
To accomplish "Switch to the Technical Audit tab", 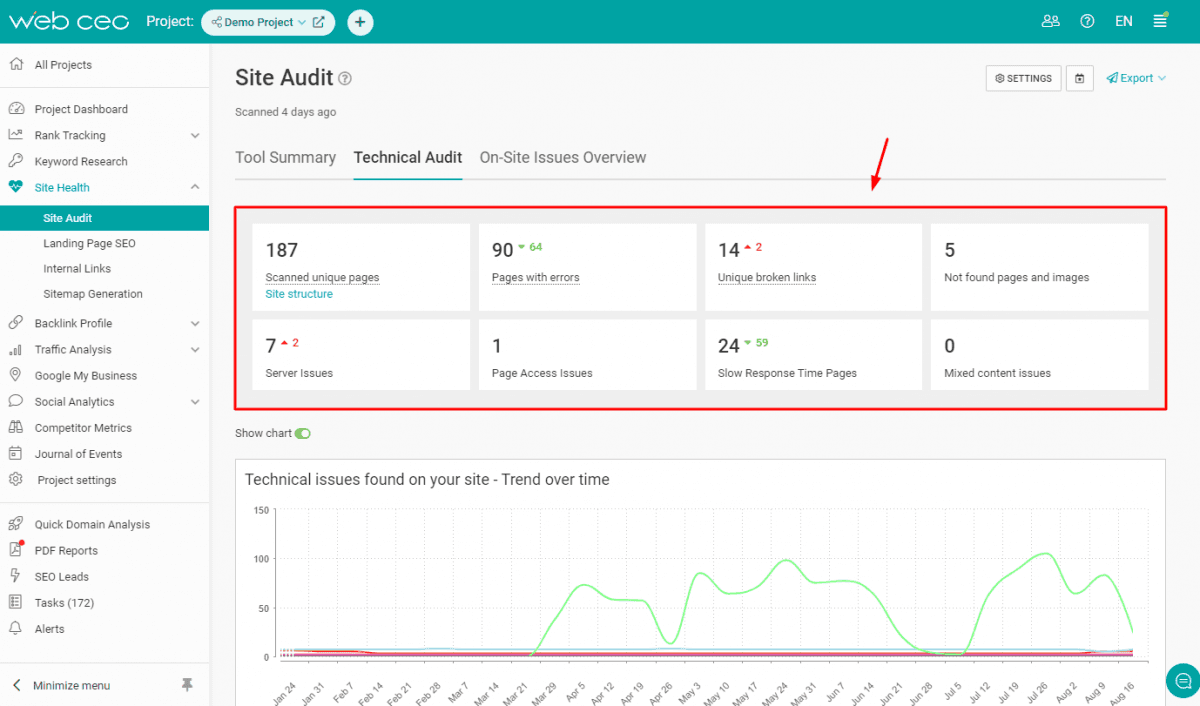I will pyautogui.click(x=408, y=157).
